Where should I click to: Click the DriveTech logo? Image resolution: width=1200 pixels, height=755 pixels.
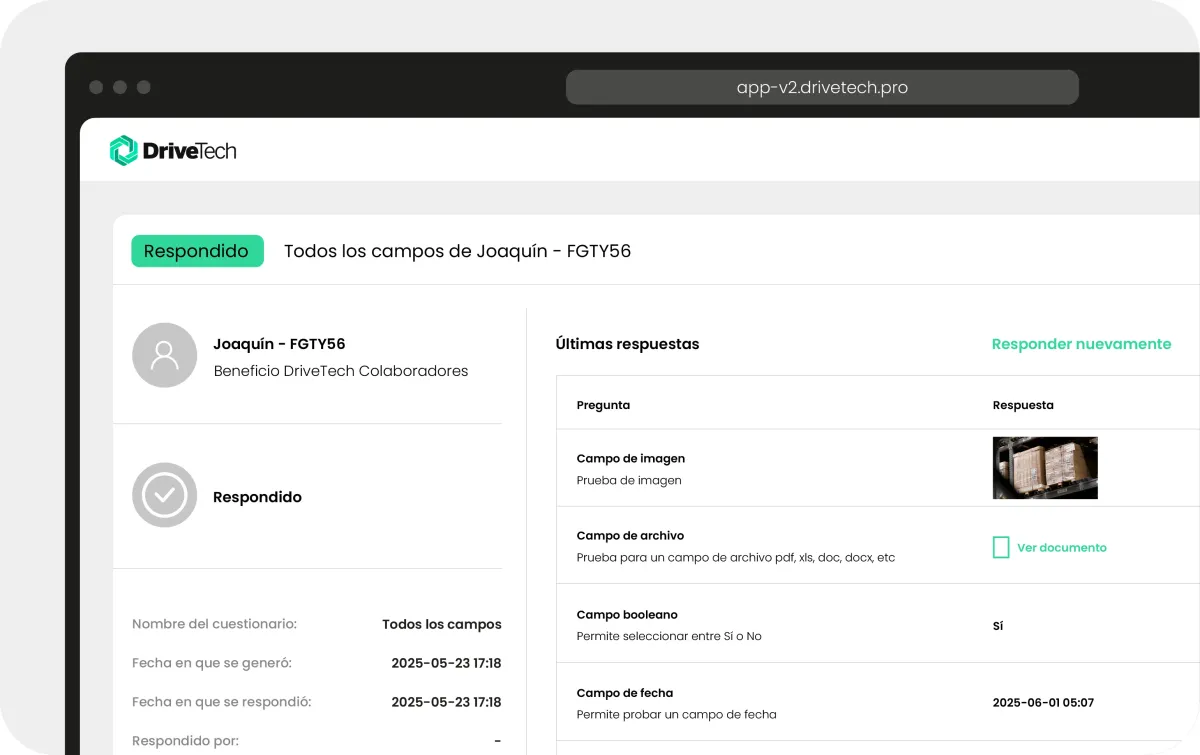click(x=173, y=151)
